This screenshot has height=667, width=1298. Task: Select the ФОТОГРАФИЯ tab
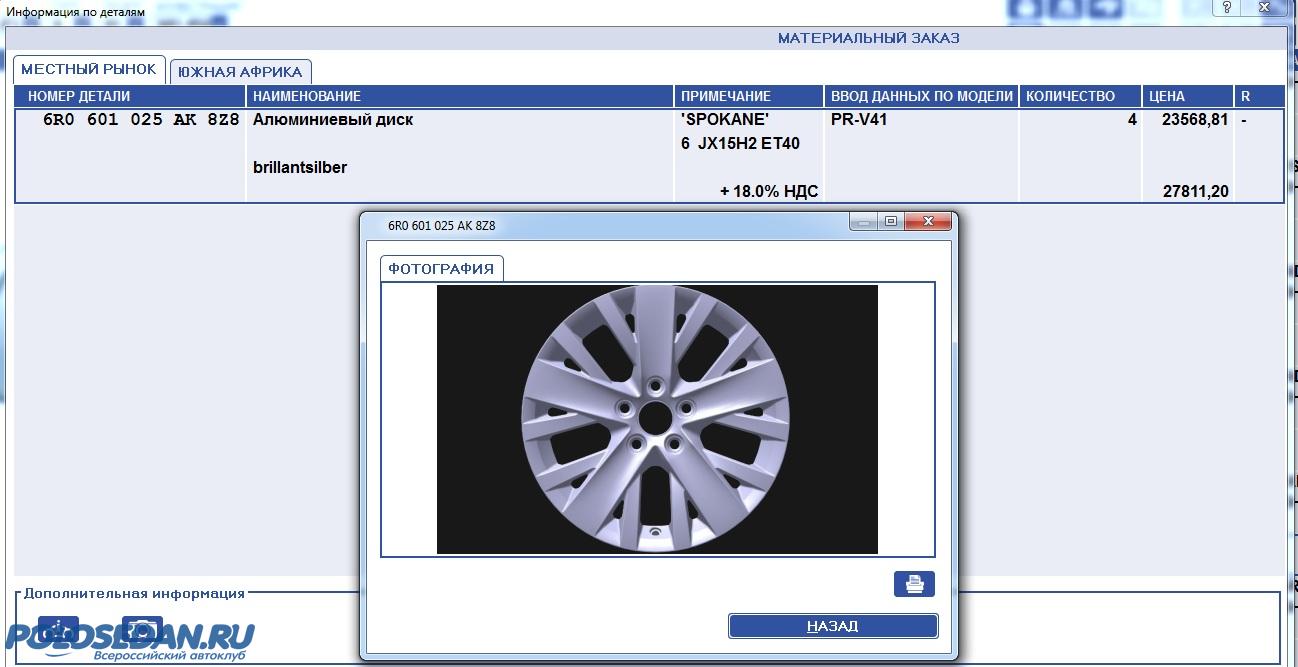(441, 268)
